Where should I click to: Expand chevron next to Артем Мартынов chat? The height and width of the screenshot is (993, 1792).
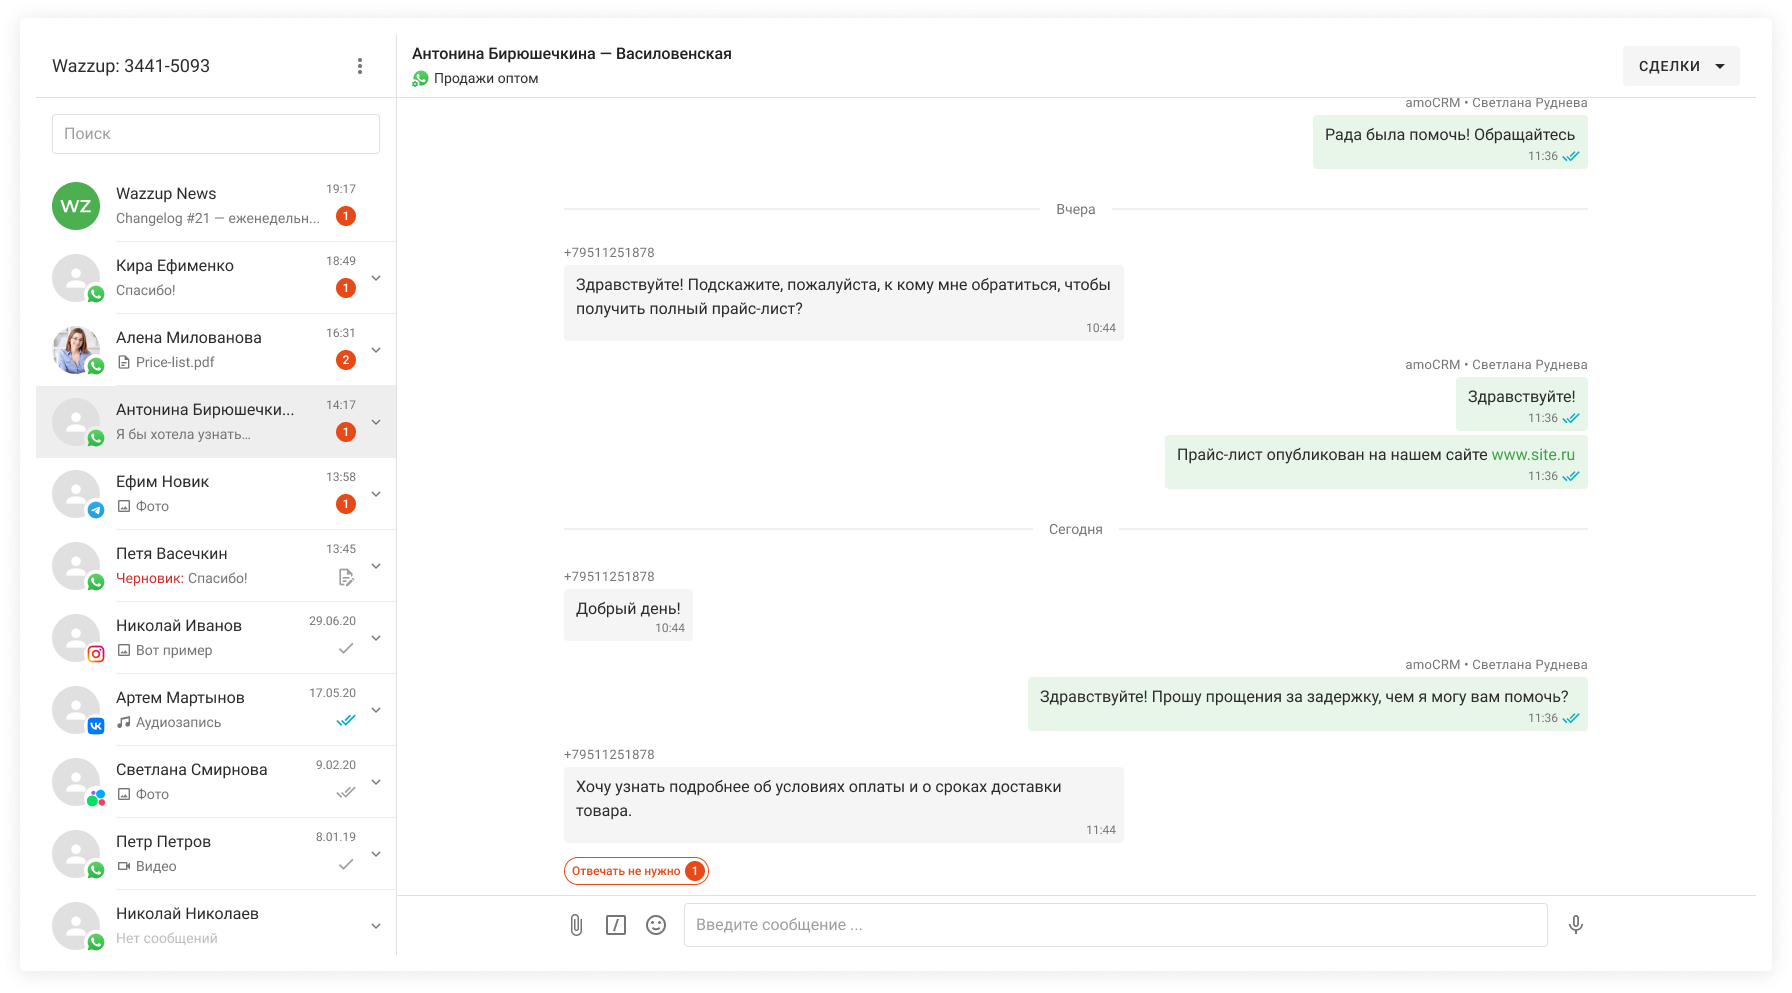(x=376, y=710)
